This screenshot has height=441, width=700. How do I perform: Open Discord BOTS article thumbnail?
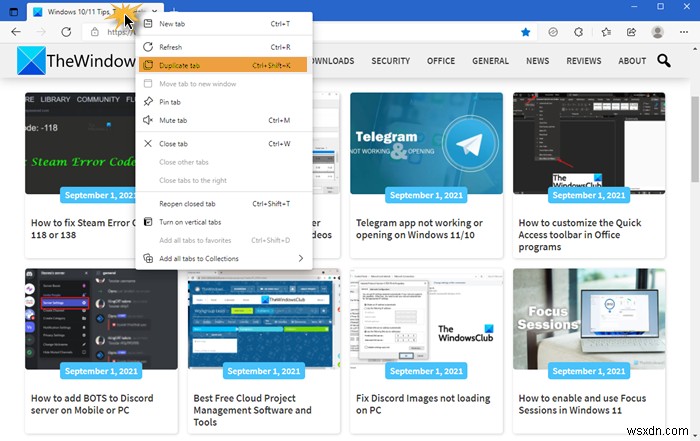click(x=101, y=319)
